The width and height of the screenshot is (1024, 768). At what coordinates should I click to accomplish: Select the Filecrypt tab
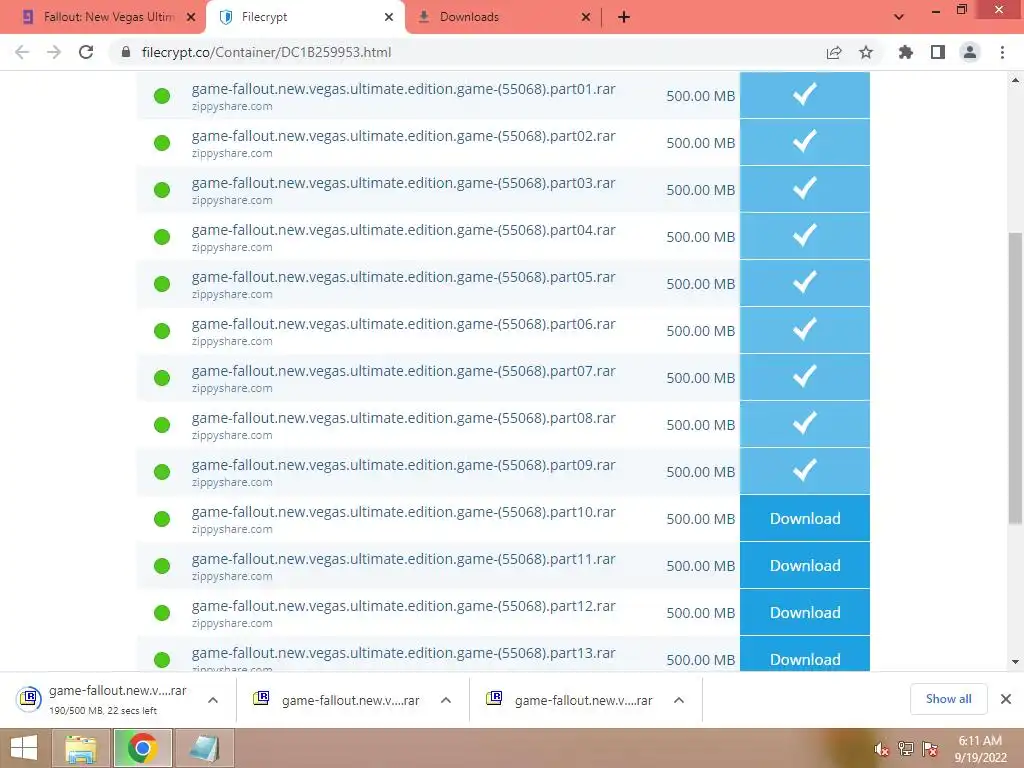[x=306, y=17]
